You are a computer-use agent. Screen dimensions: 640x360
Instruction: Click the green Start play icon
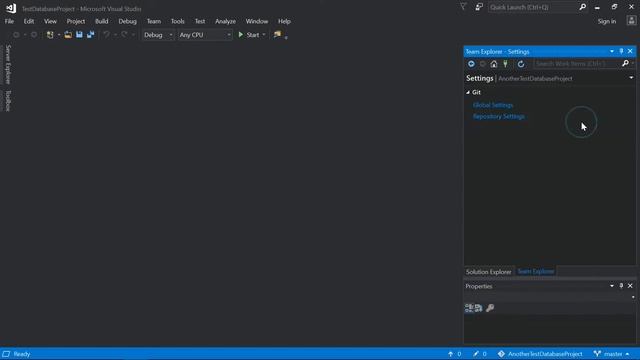pyautogui.click(x=241, y=35)
